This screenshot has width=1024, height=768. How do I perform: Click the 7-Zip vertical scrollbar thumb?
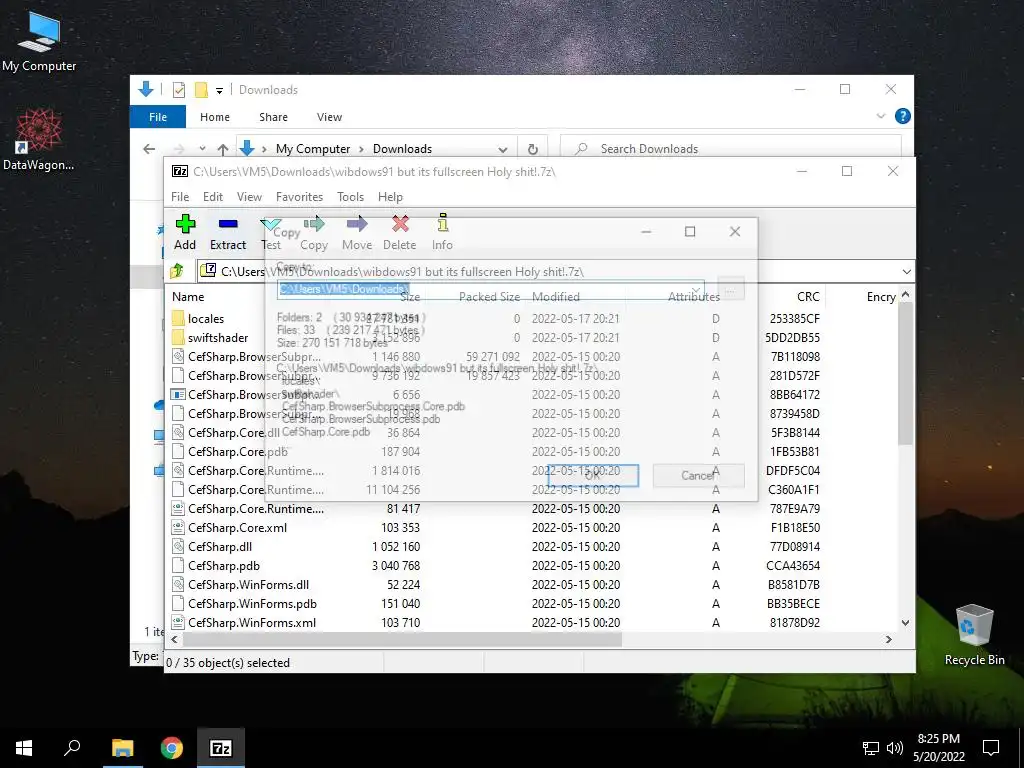tap(905, 374)
